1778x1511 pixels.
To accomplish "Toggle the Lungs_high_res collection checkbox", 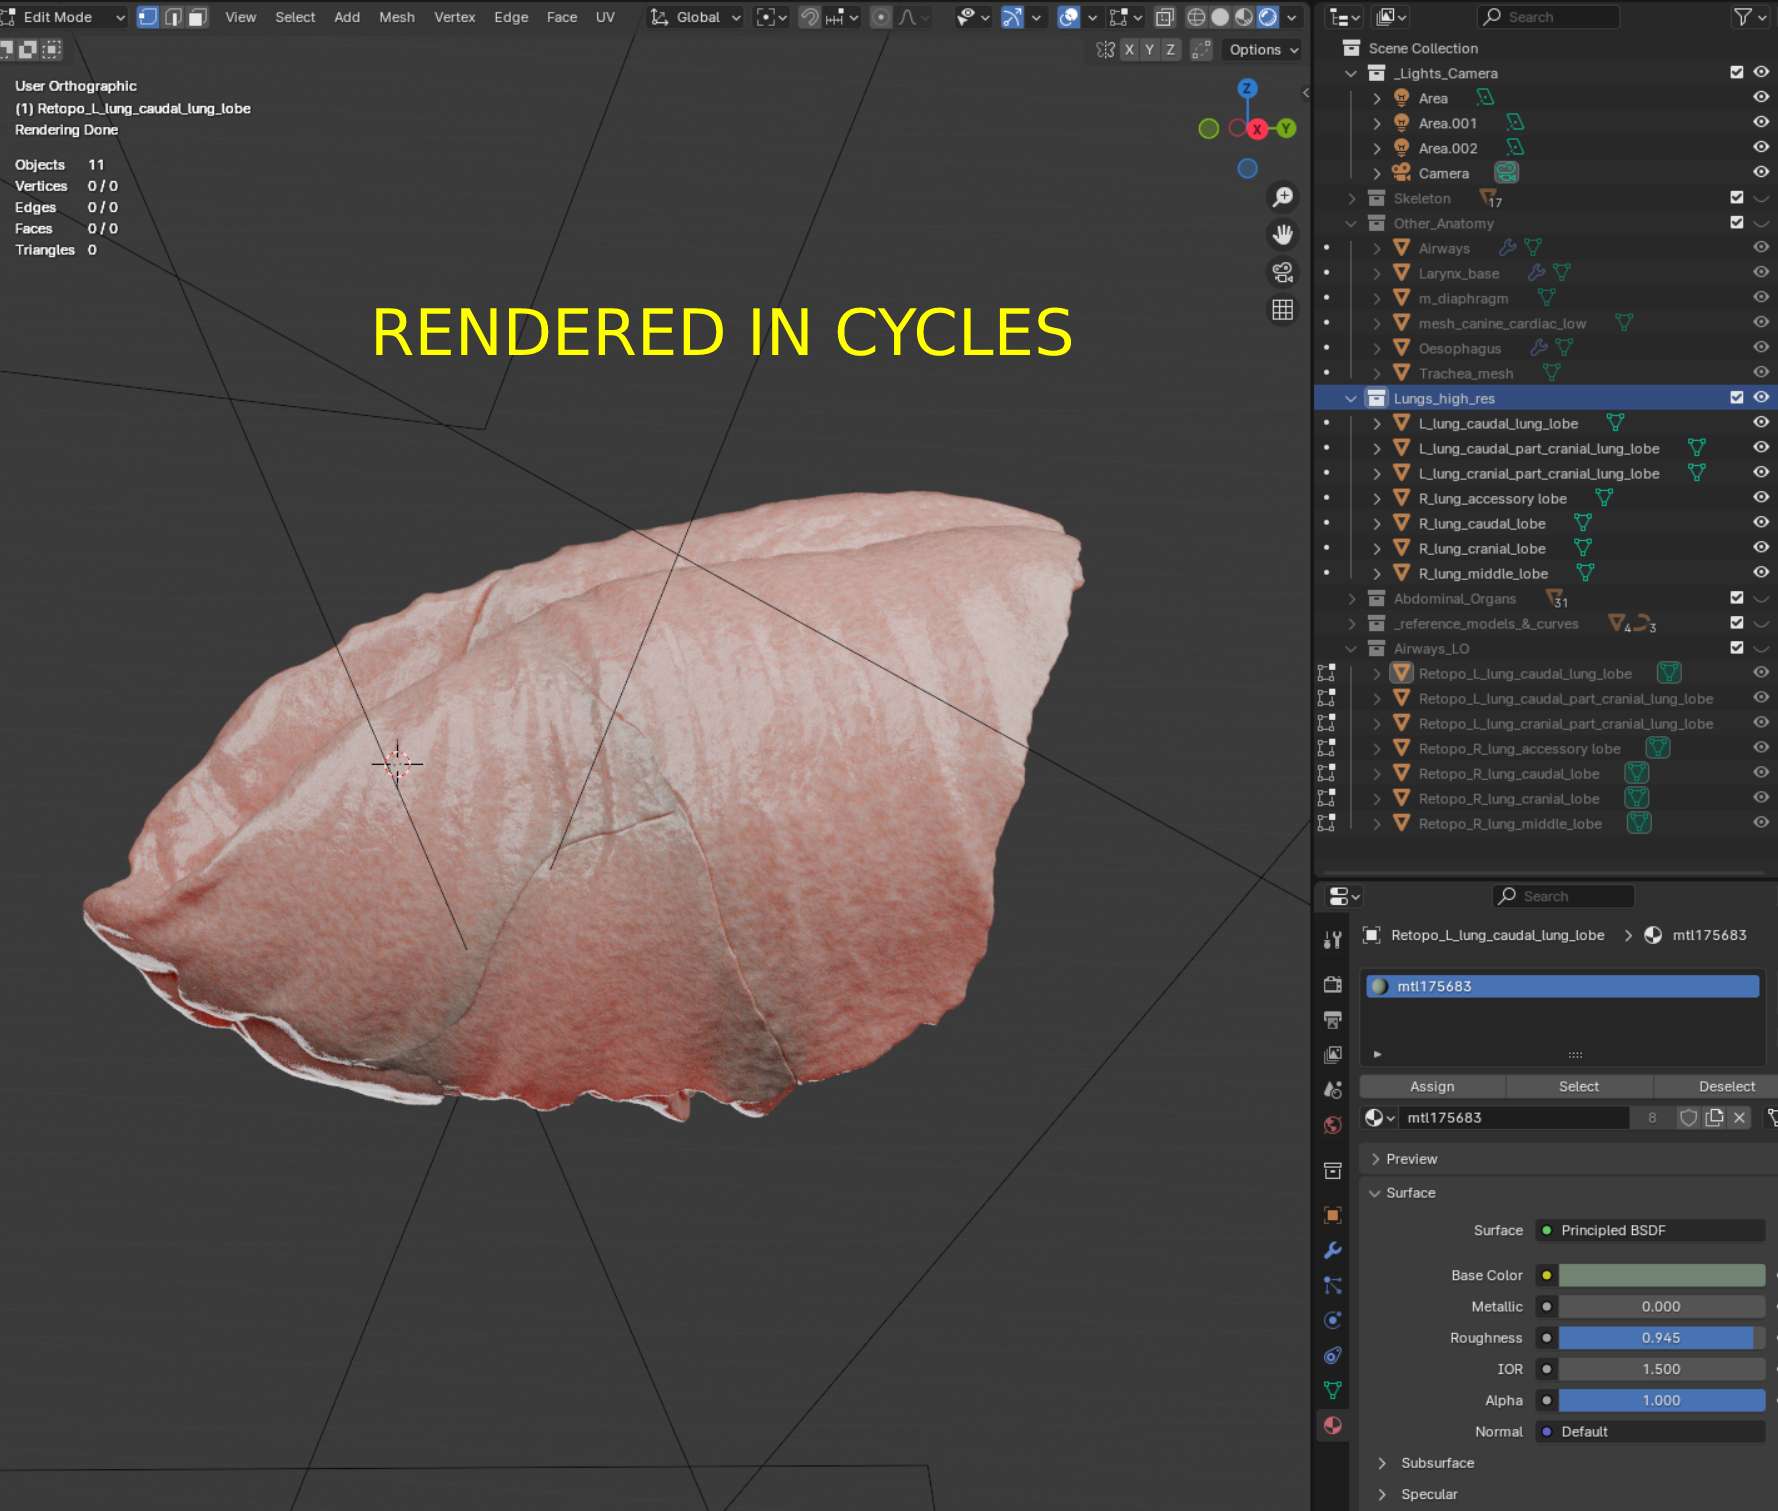I will [x=1737, y=398].
